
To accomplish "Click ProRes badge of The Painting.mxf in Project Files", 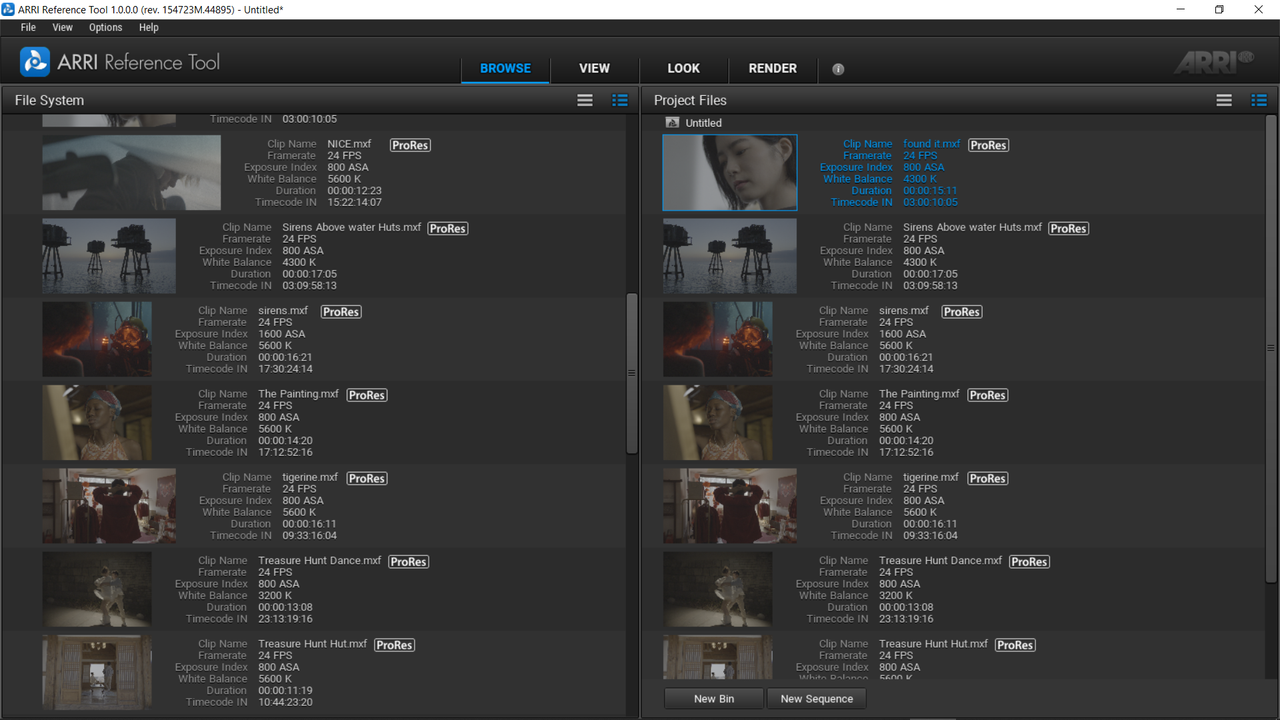I will (x=987, y=395).
